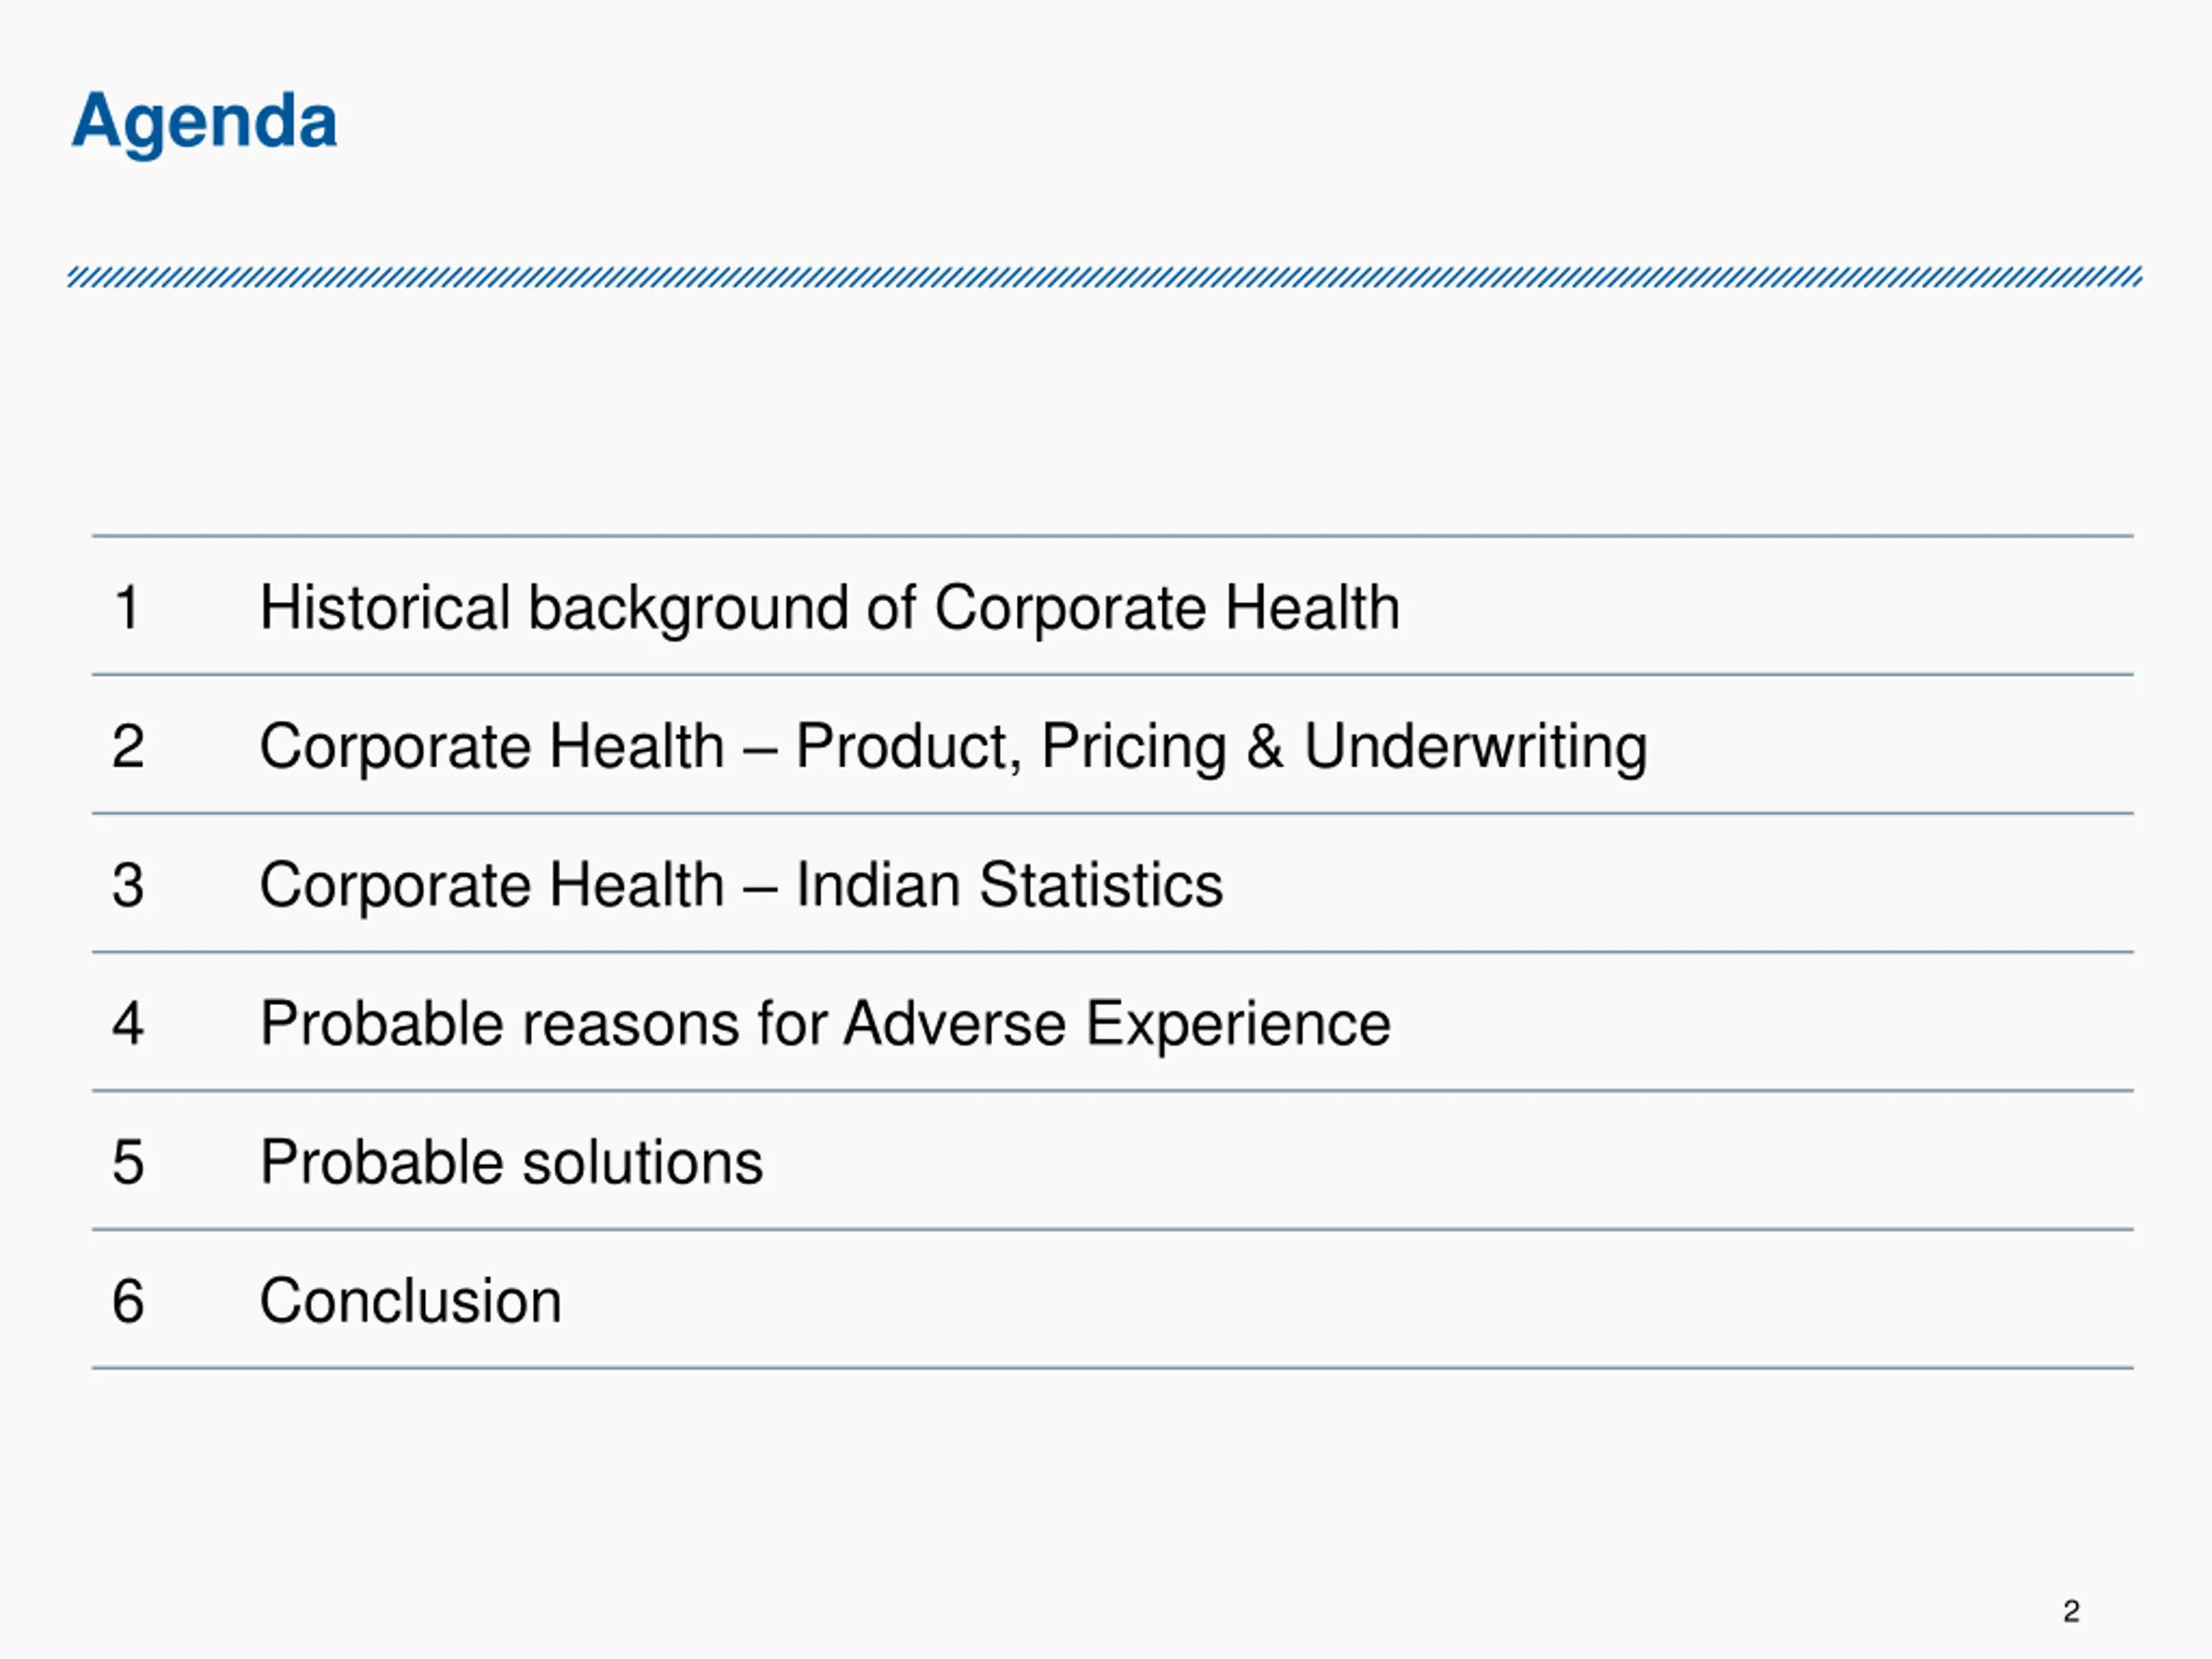This screenshot has width=2212, height=1659.
Task: Jump to the Conclusion agenda item
Action: pos(410,1301)
